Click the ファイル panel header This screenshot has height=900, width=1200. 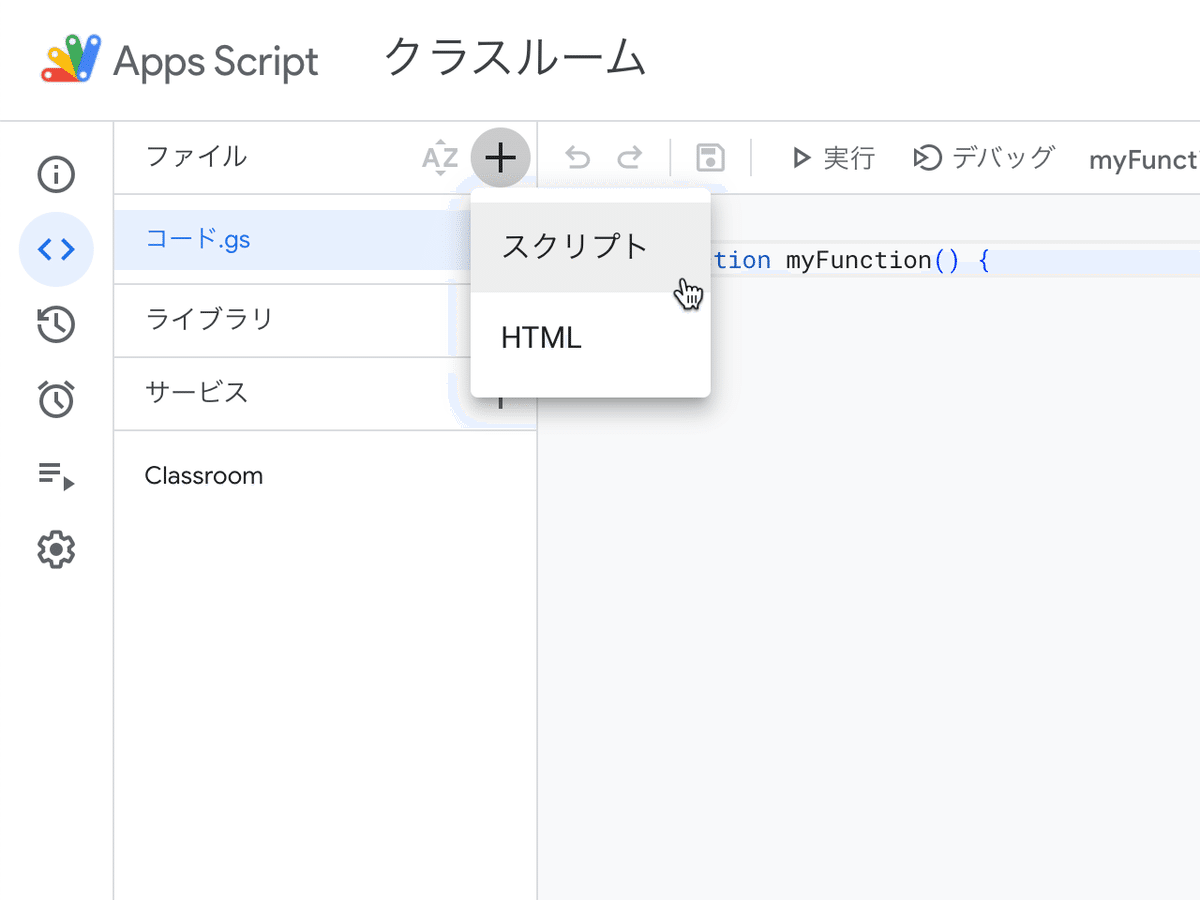(x=196, y=157)
